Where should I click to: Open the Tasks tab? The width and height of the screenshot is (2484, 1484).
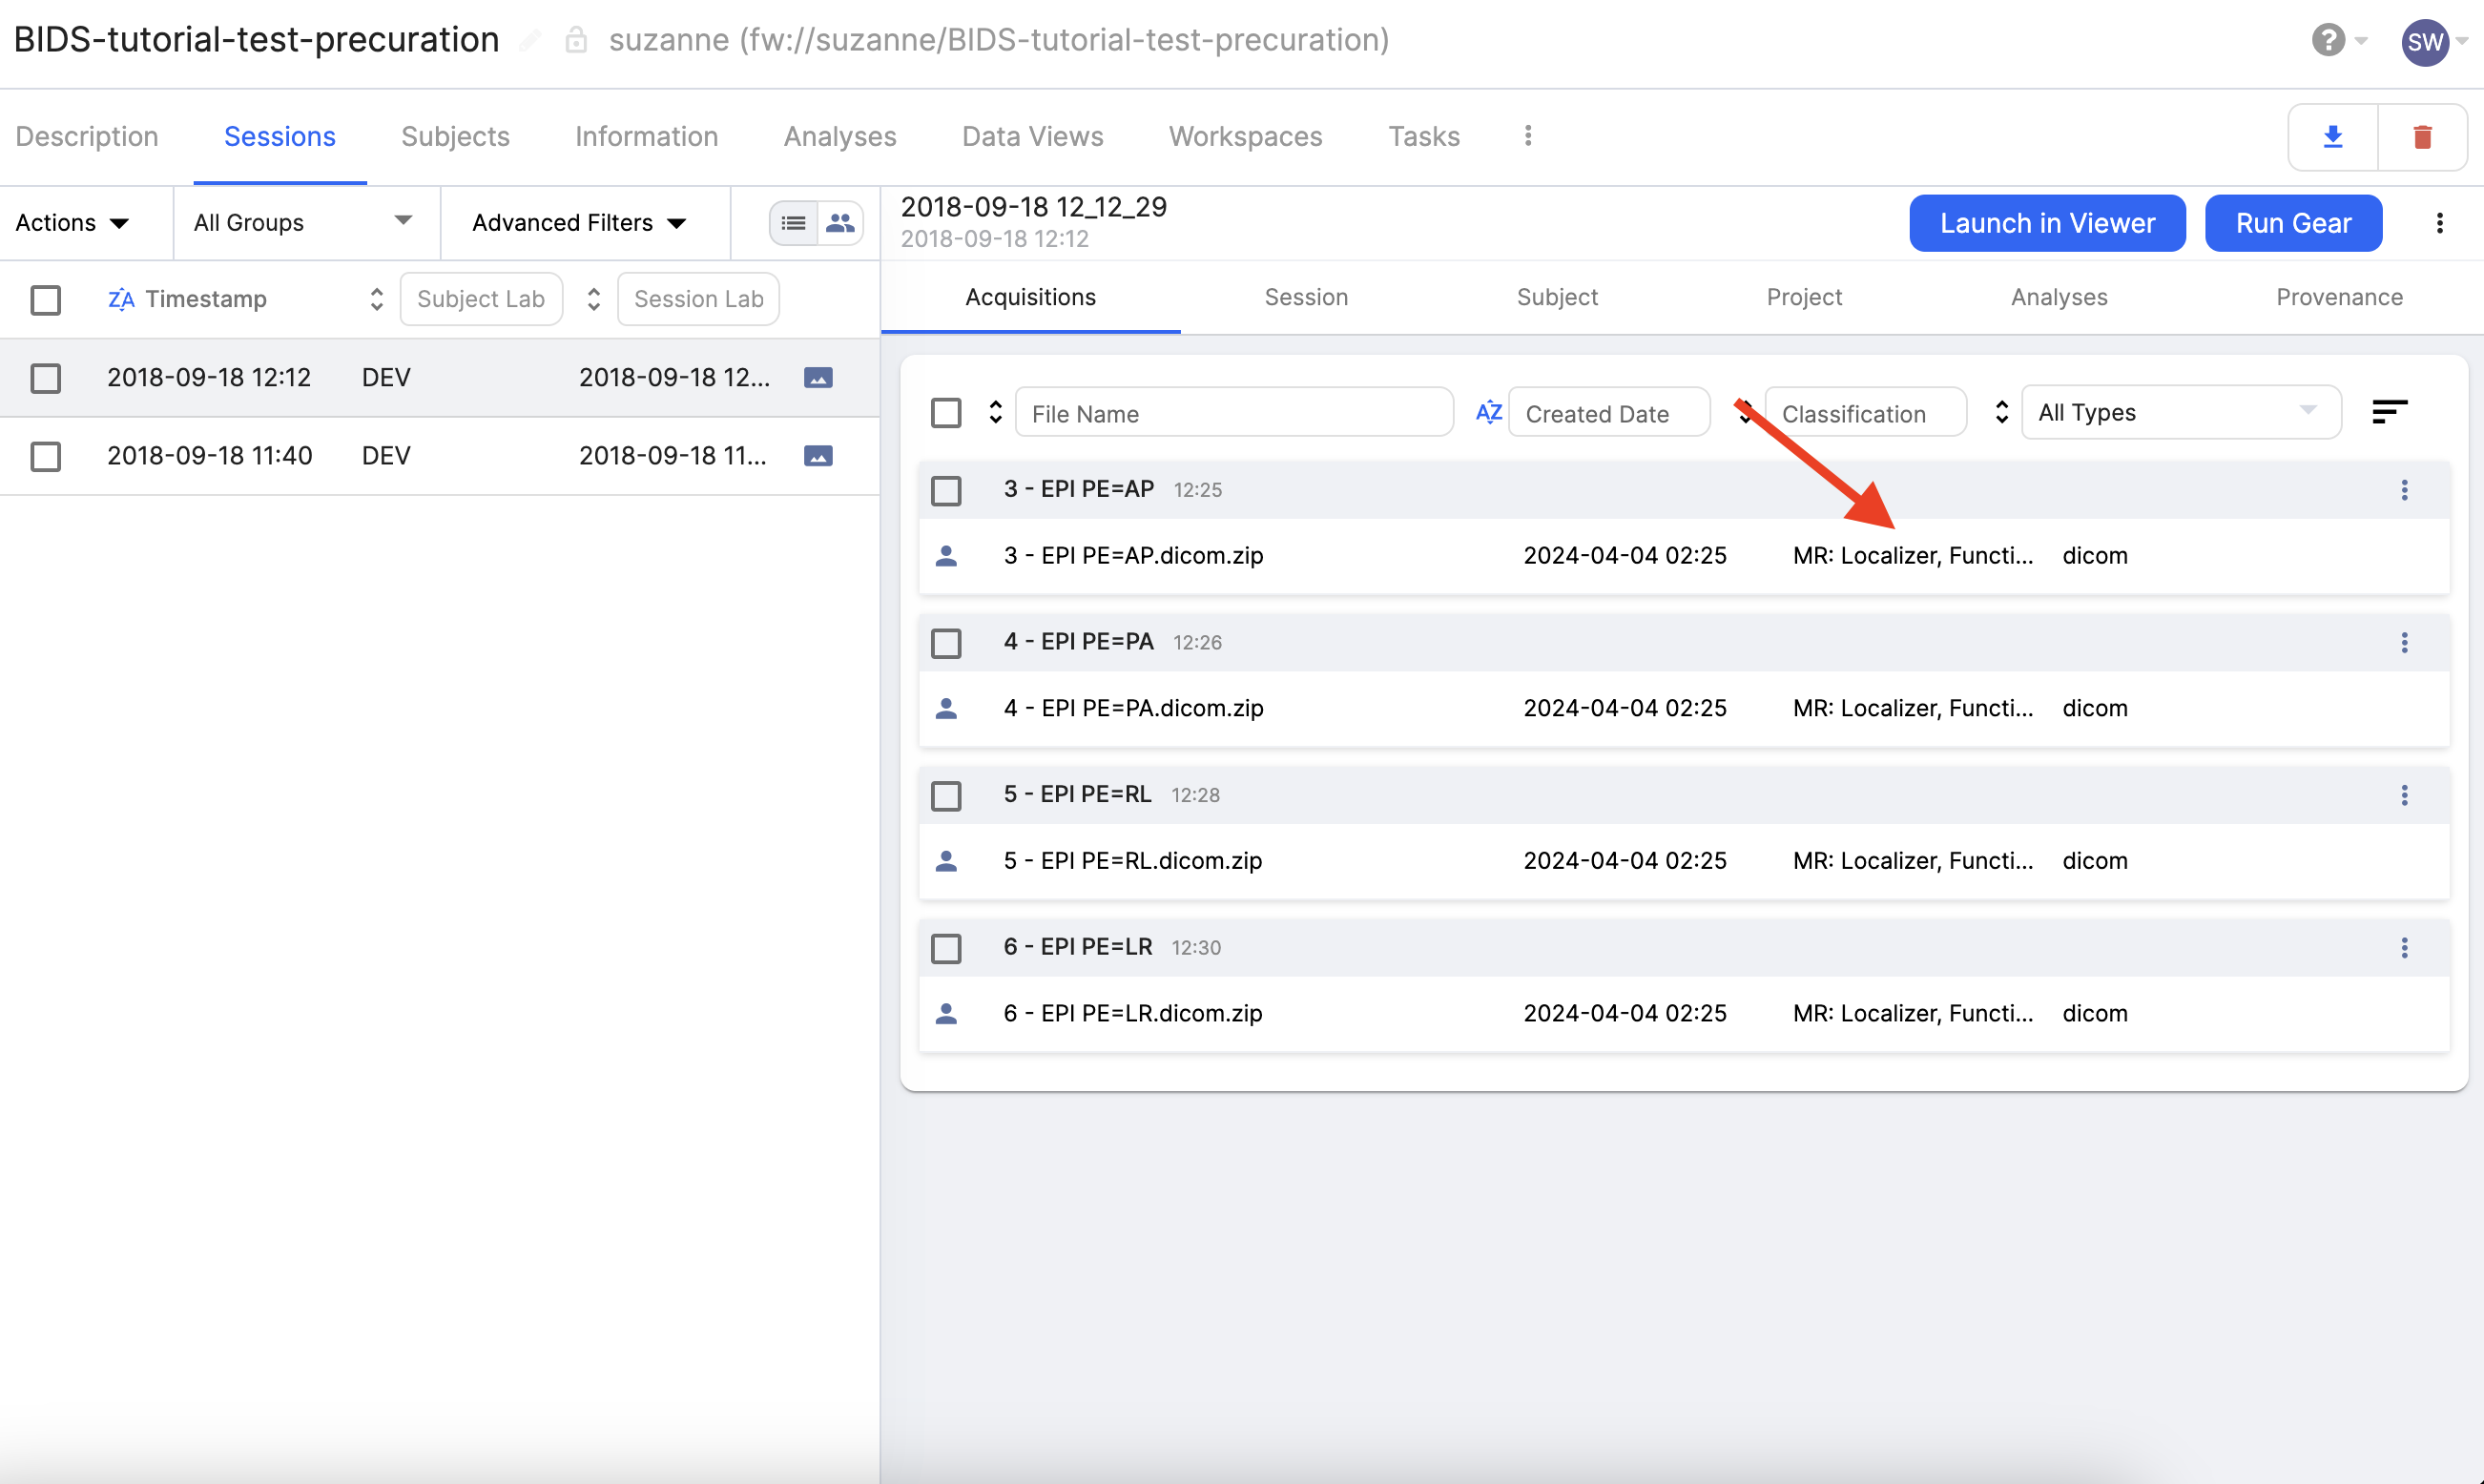click(x=1423, y=136)
